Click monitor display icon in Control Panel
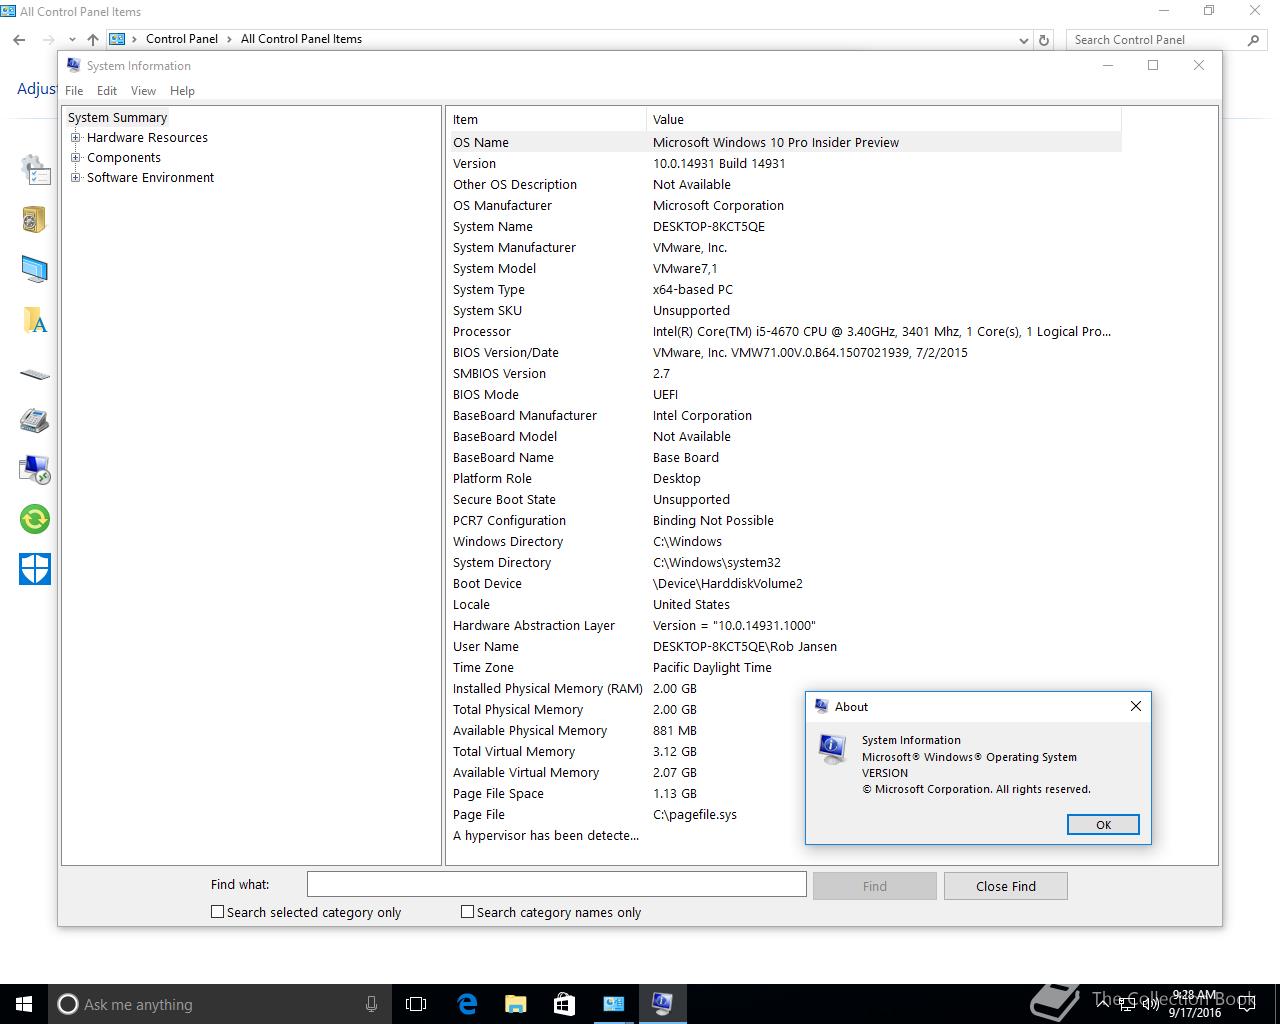 pyautogui.click(x=34, y=269)
